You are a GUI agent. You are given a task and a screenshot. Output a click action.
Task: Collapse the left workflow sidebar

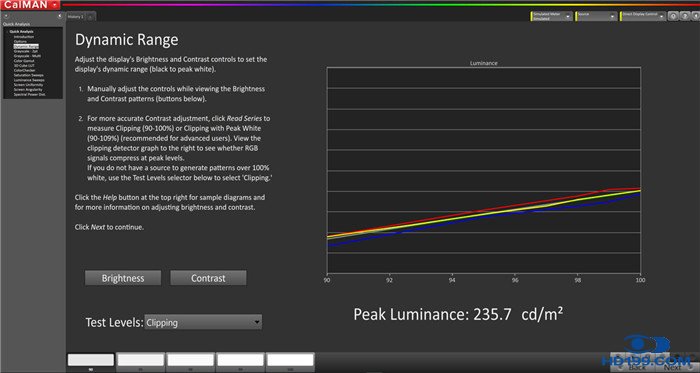click(x=60, y=16)
